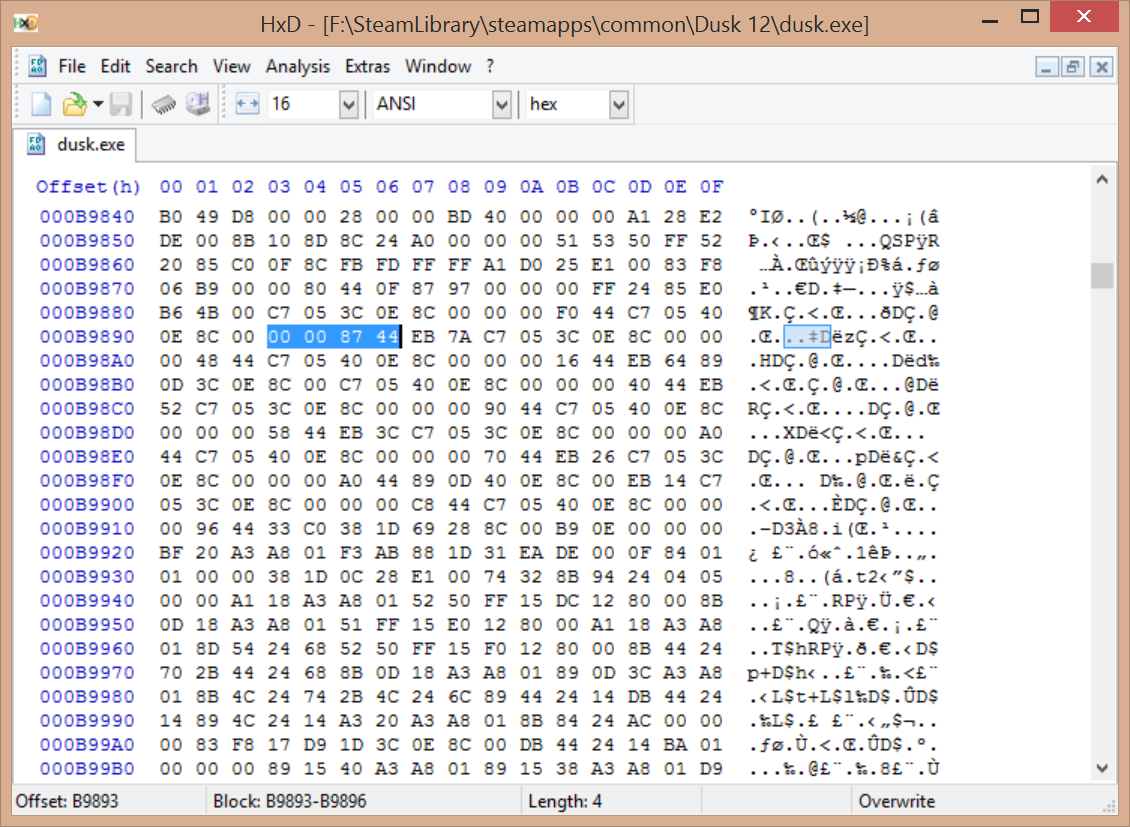This screenshot has height=827, width=1130.
Task: Open the Search menu
Action: (171, 67)
